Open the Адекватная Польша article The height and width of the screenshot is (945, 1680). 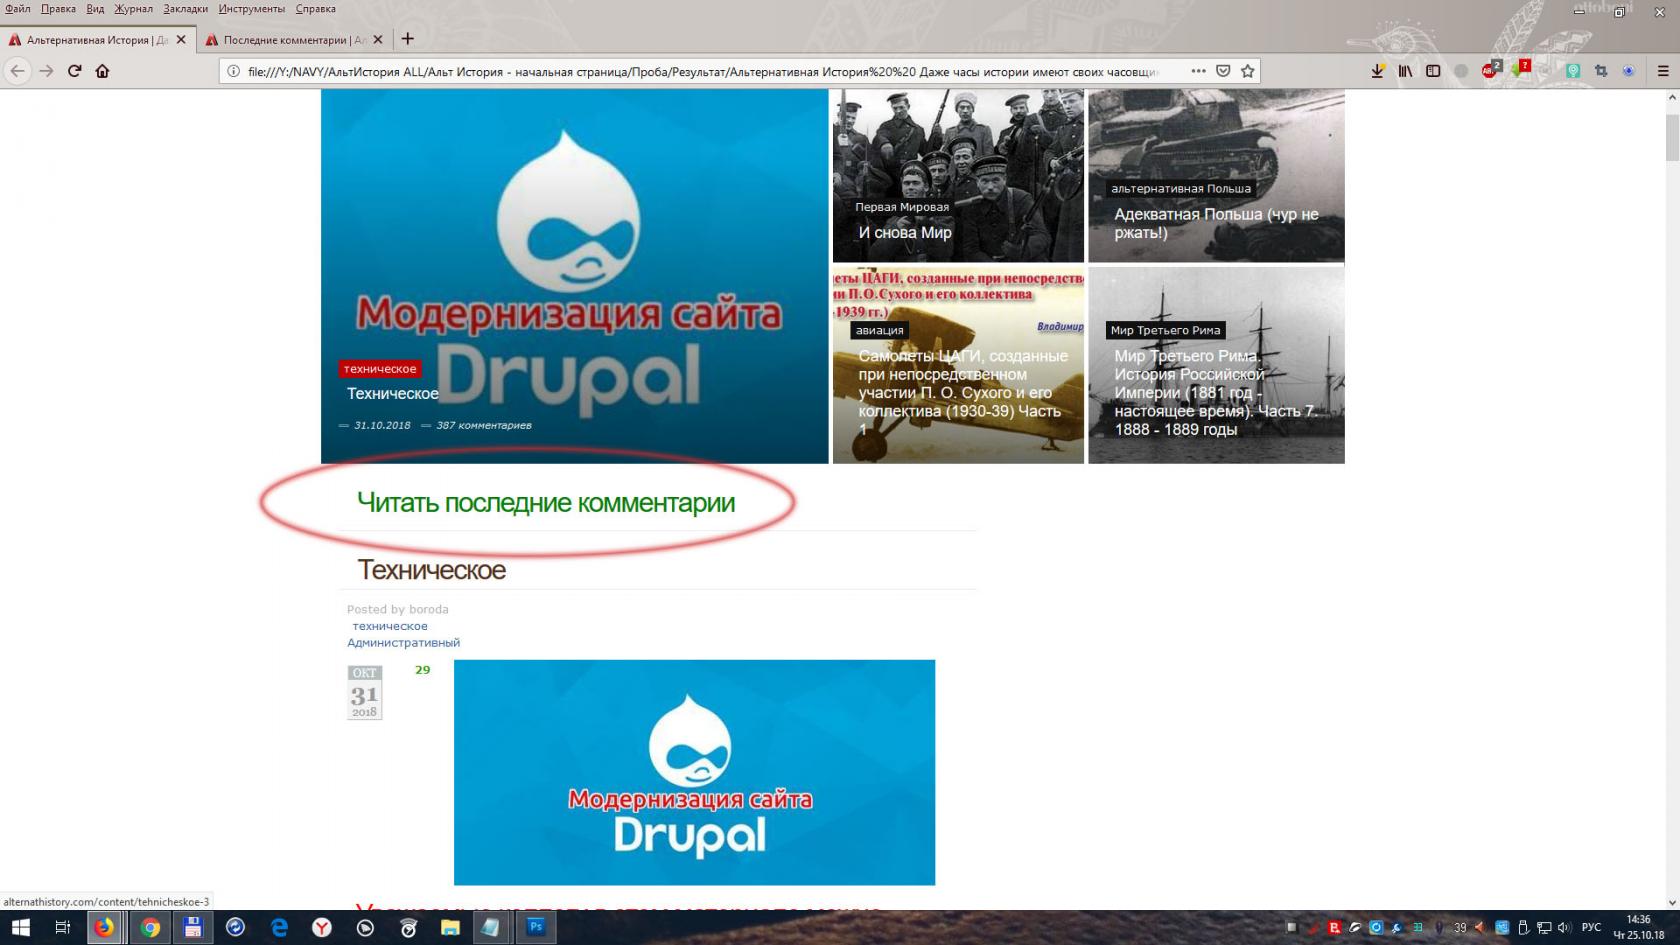click(1216, 223)
